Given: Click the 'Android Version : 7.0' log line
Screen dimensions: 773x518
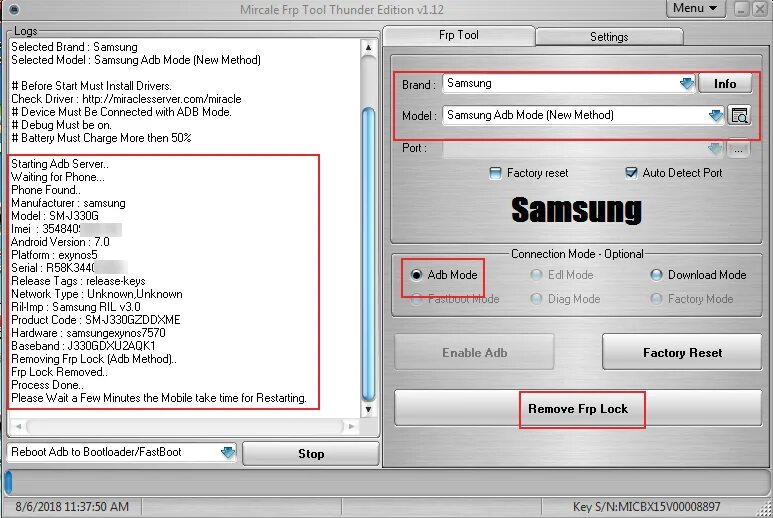Looking at the screenshot, I should click(60, 242).
